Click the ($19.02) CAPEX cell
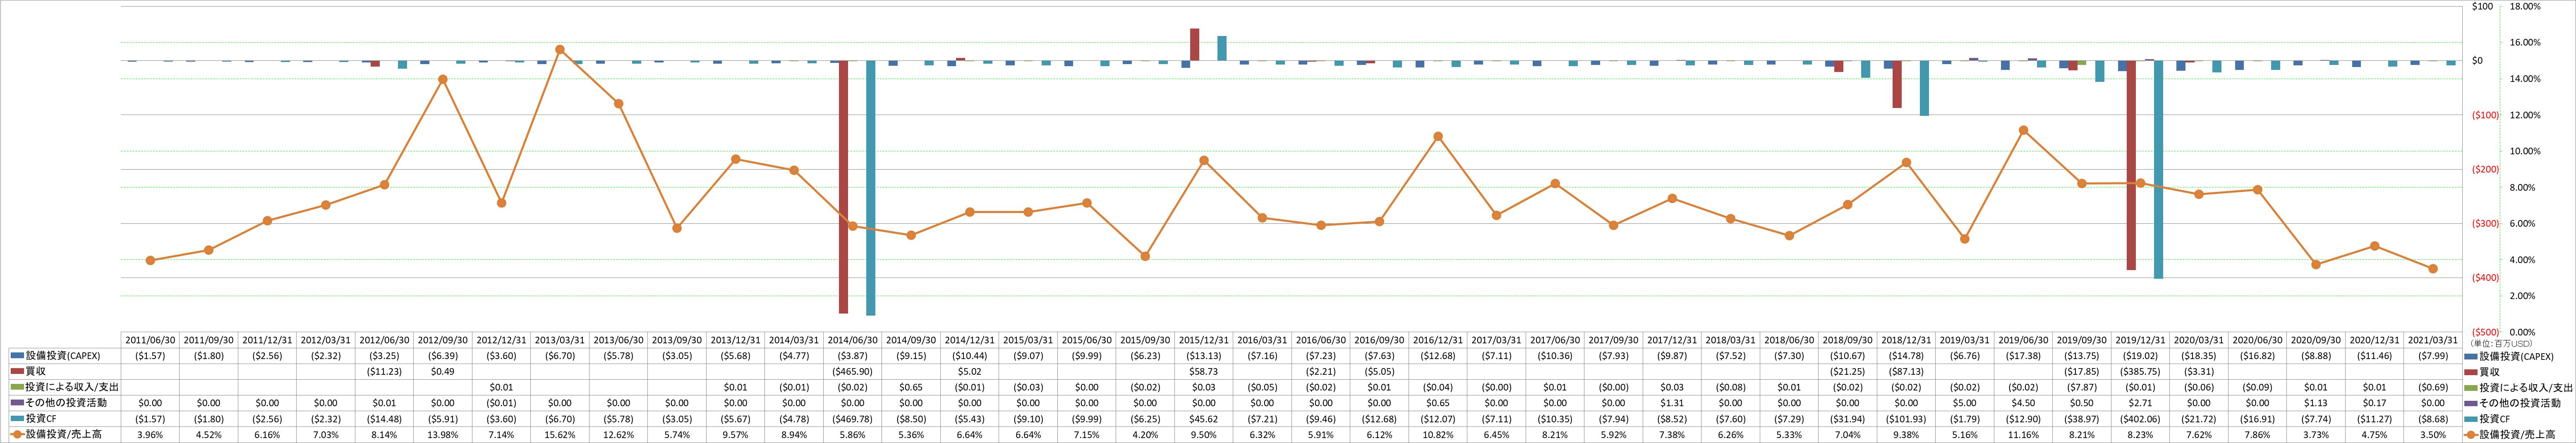This screenshot has height=443, width=2576. click(2140, 356)
